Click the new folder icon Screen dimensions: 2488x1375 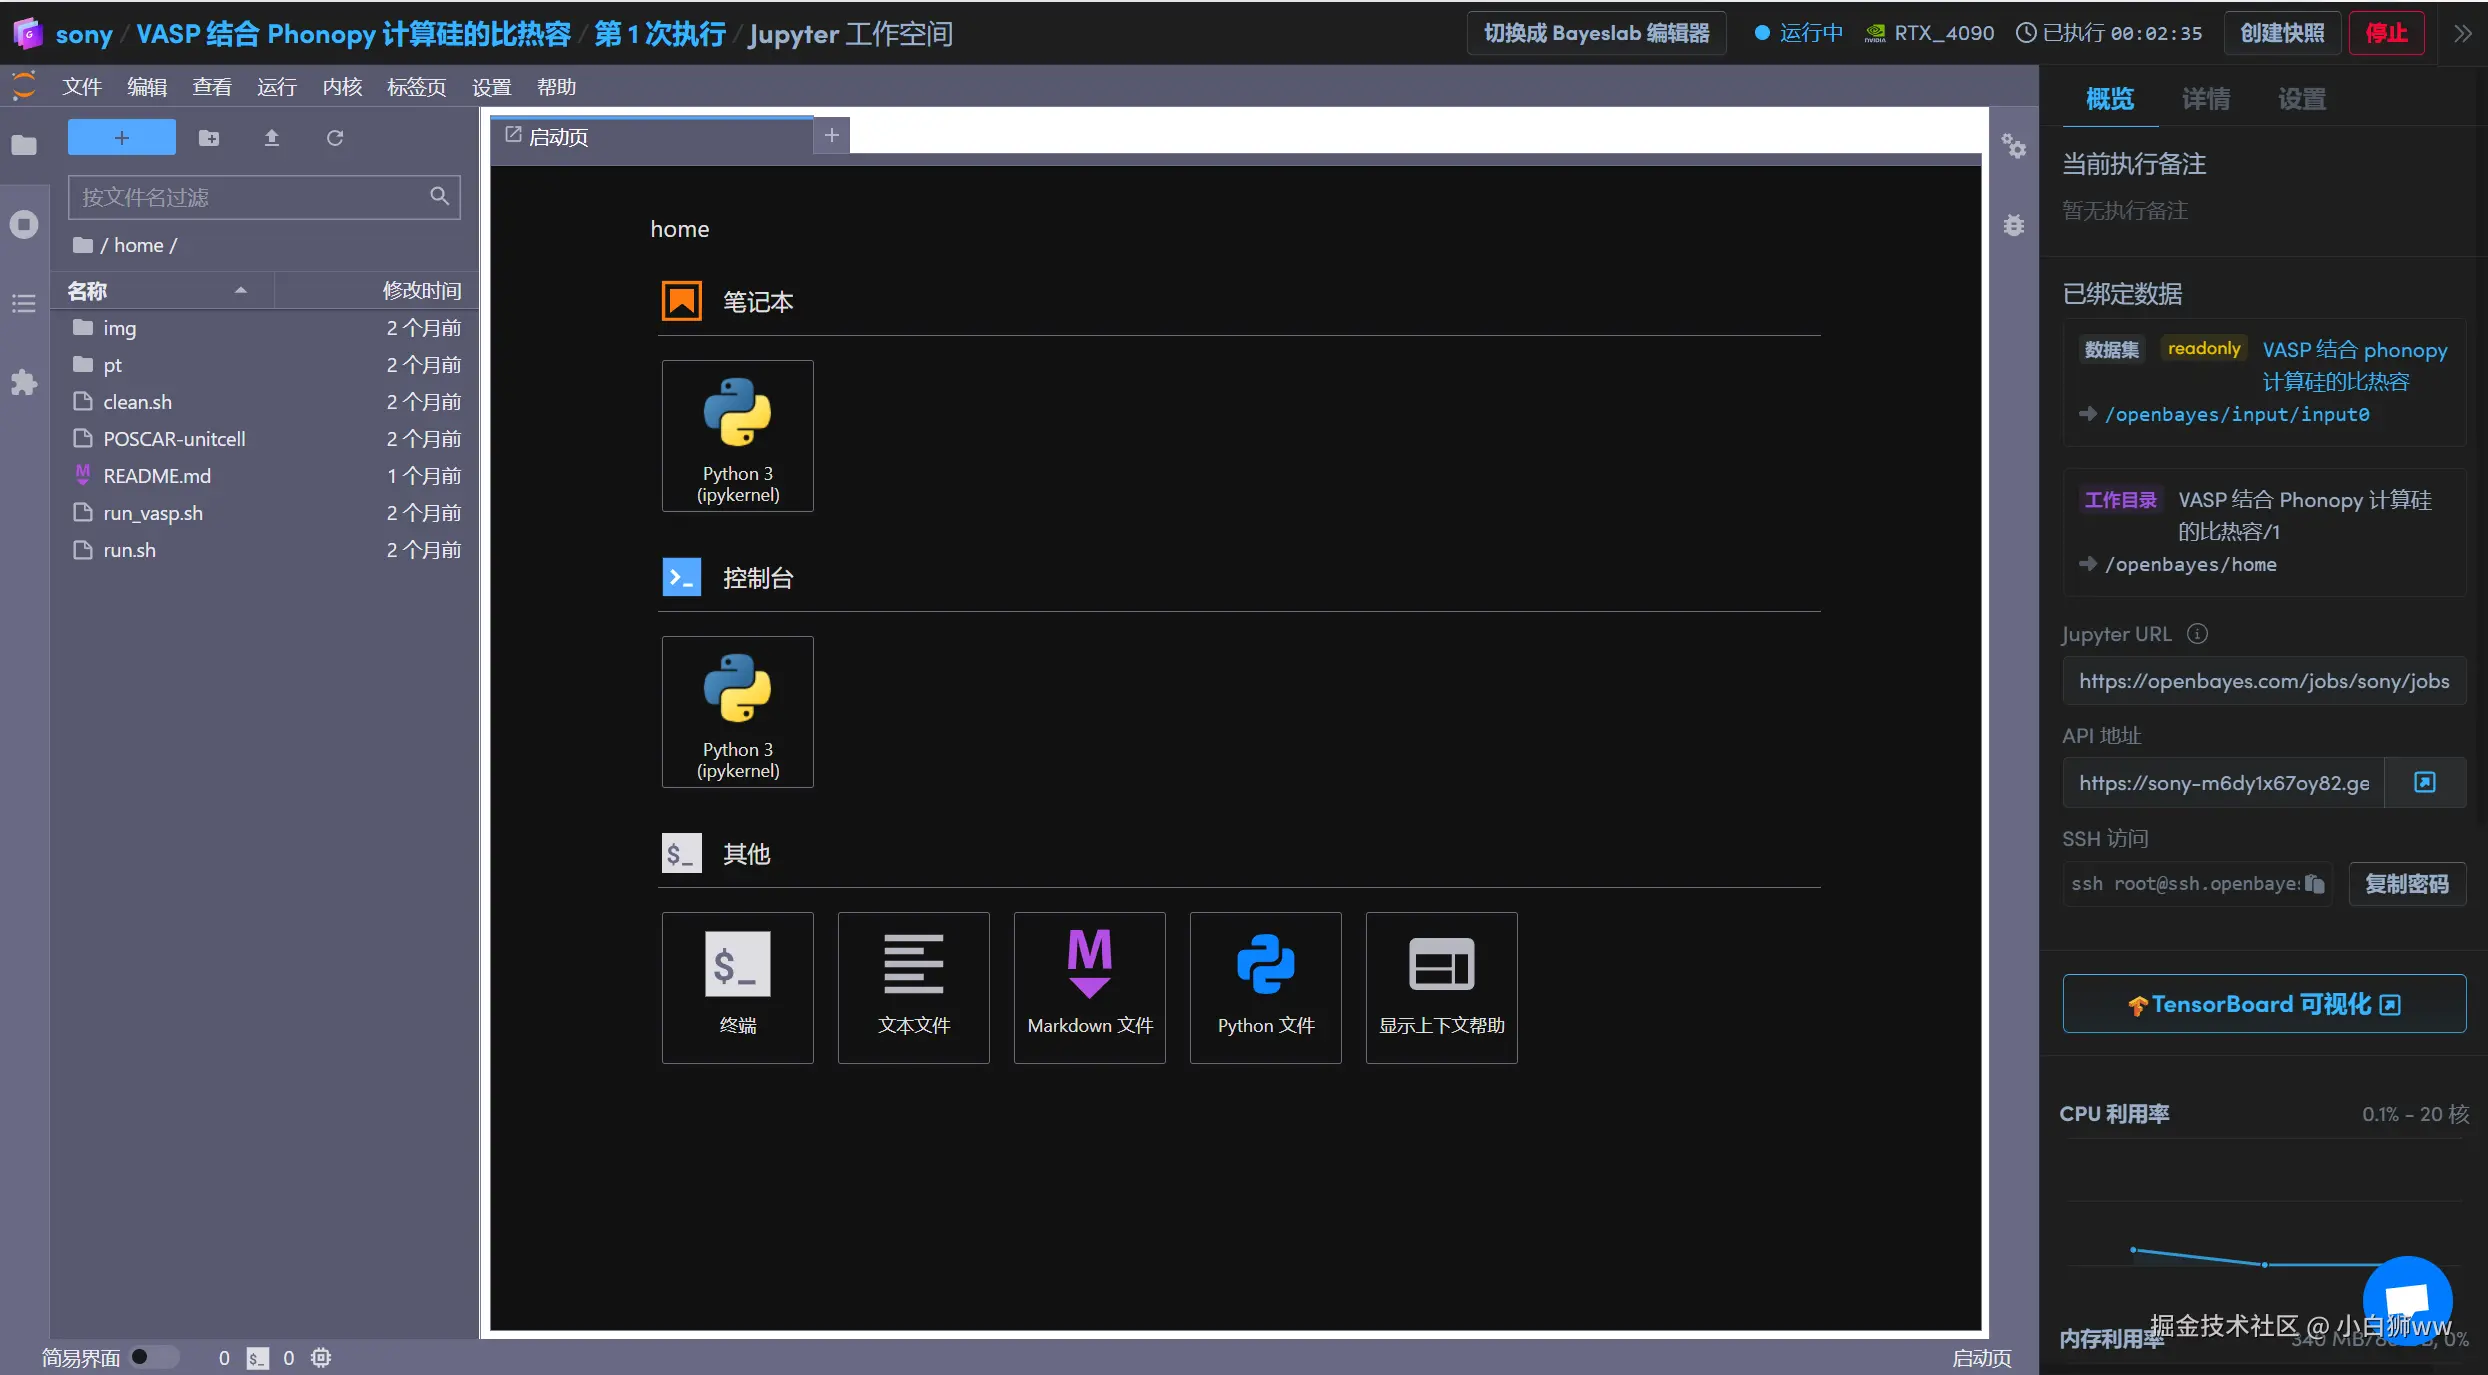point(209,138)
